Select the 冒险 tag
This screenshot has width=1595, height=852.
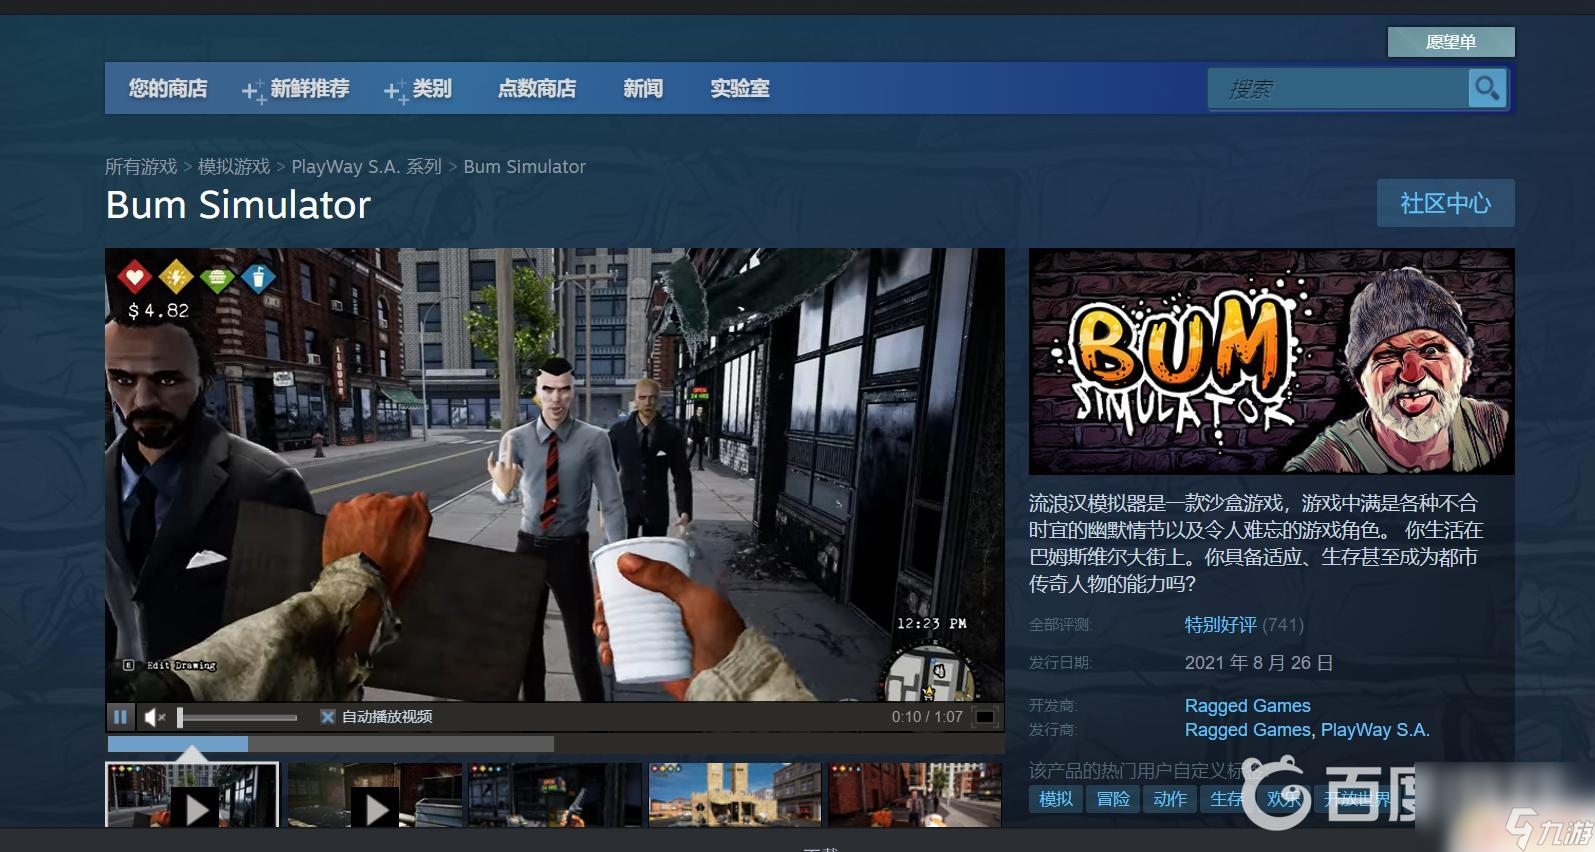pyautogui.click(x=1113, y=799)
